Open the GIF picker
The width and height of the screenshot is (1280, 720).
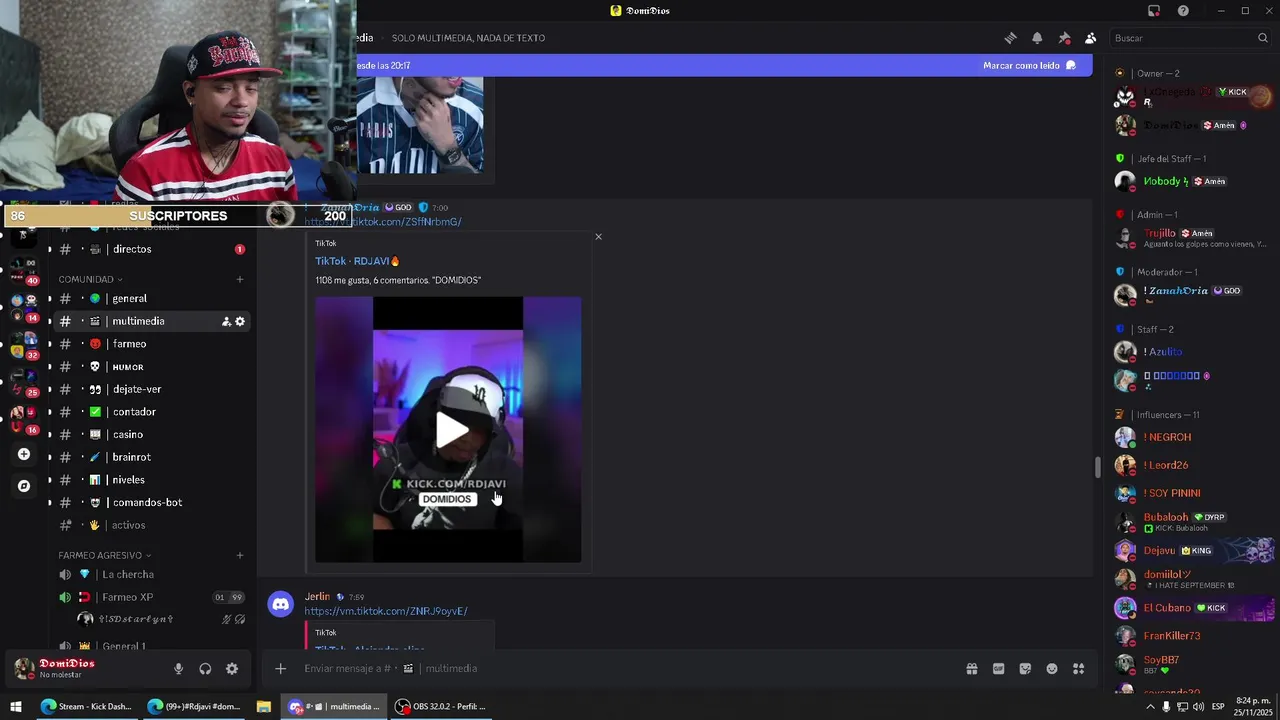pyautogui.click(x=998, y=669)
